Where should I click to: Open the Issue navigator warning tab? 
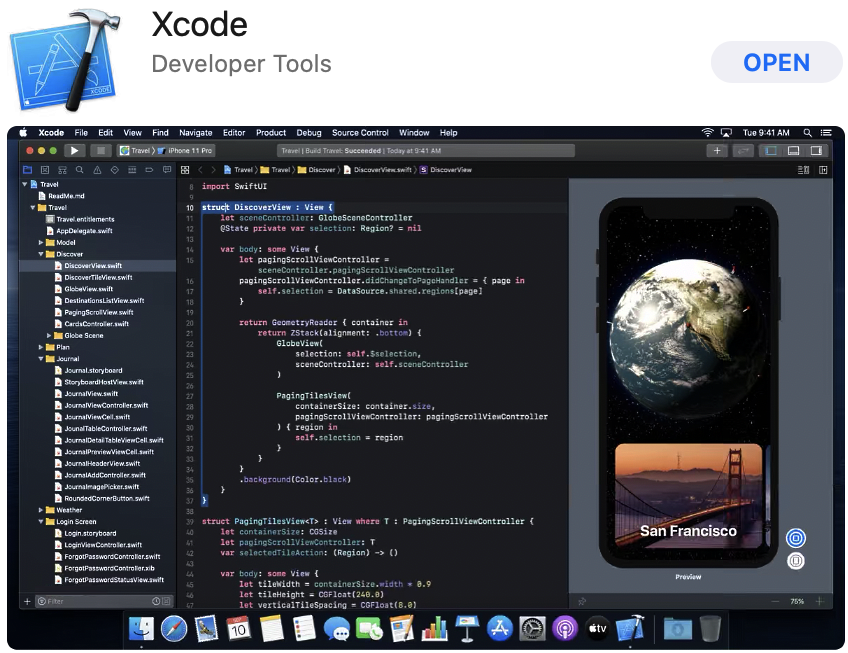click(97, 170)
